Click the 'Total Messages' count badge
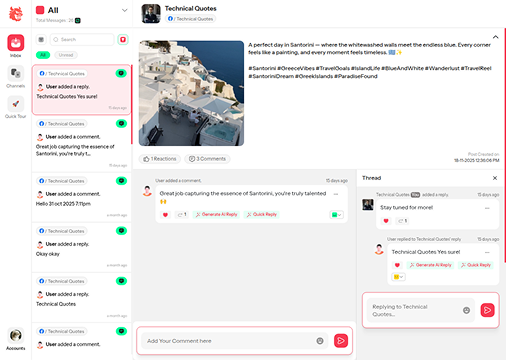The image size is (506, 360). point(78,21)
